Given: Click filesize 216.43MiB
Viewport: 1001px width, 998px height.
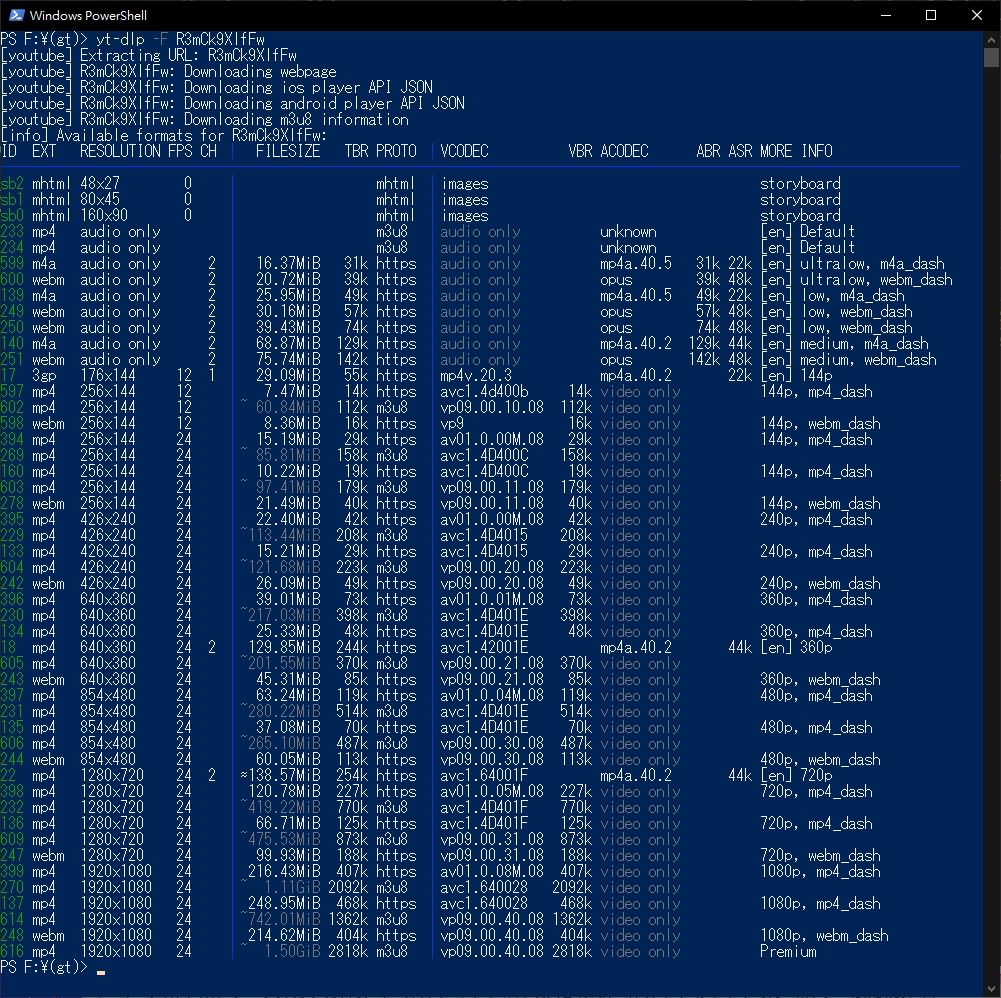Looking at the screenshot, I should (x=284, y=872).
